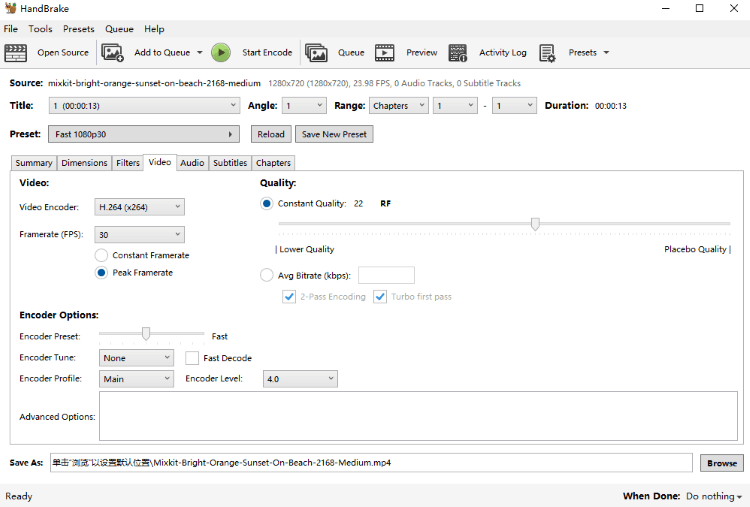Open the File menu
The height and width of the screenshot is (507, 750).
pos(11,29)
